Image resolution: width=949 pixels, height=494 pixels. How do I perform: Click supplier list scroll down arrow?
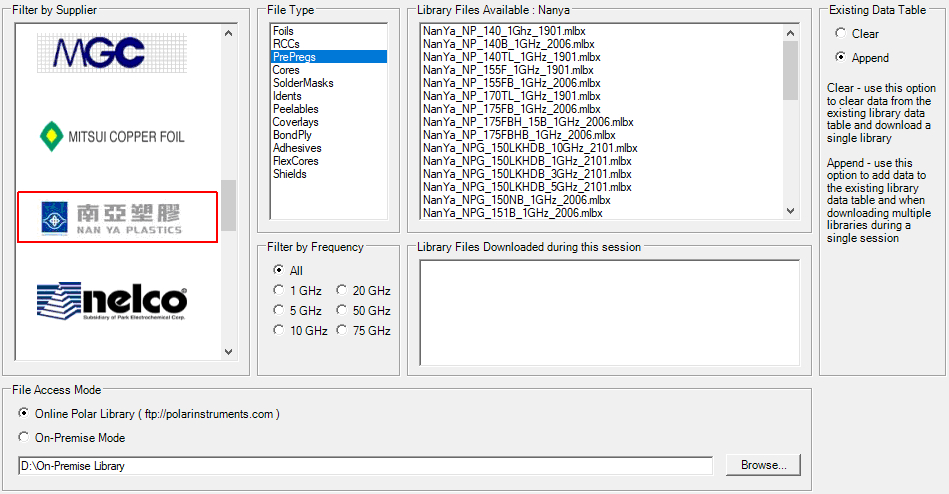[x=228, y=351]
